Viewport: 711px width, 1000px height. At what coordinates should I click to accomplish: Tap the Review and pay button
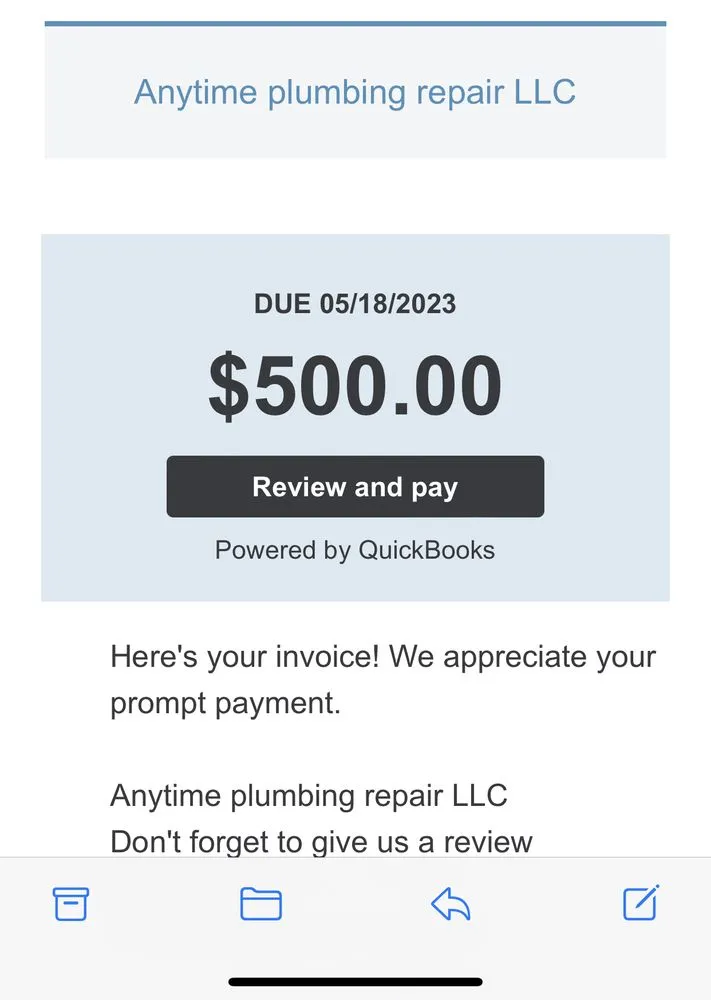click(x=355, y=487)
